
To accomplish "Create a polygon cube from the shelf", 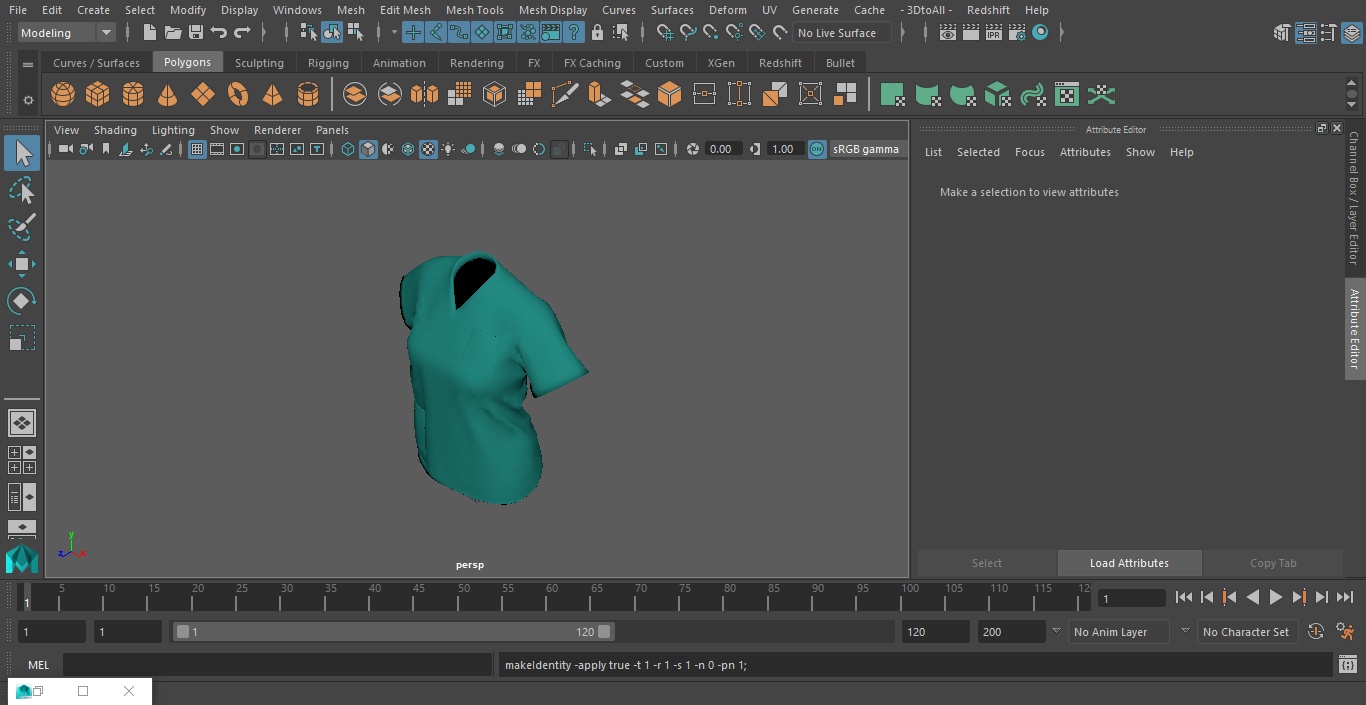I will click(98, 95).
